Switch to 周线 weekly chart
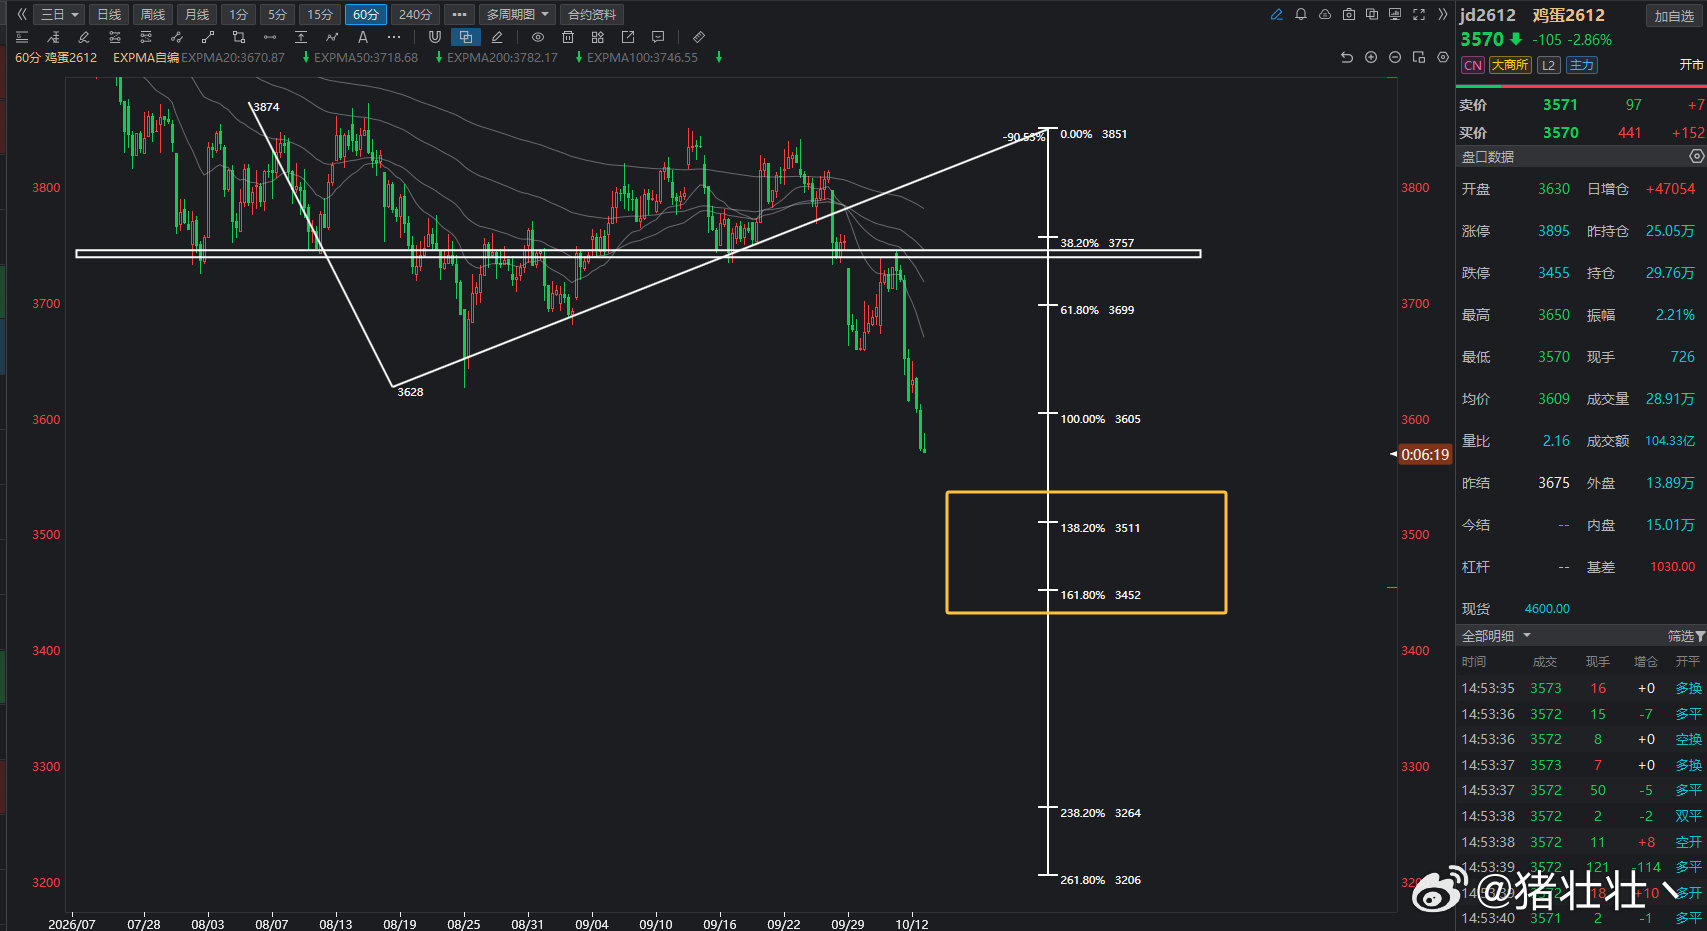Image resolution: width=1707 pixels, height=931 pixels. (153, 14)
